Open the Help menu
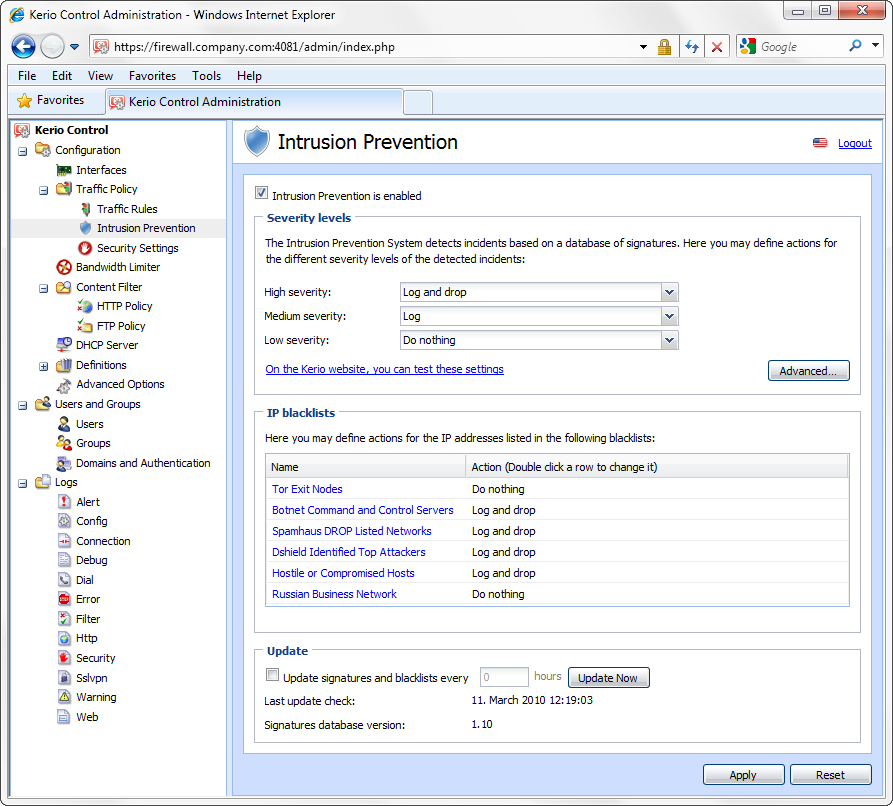Screen dimensions: 893x806 point(249,76)
